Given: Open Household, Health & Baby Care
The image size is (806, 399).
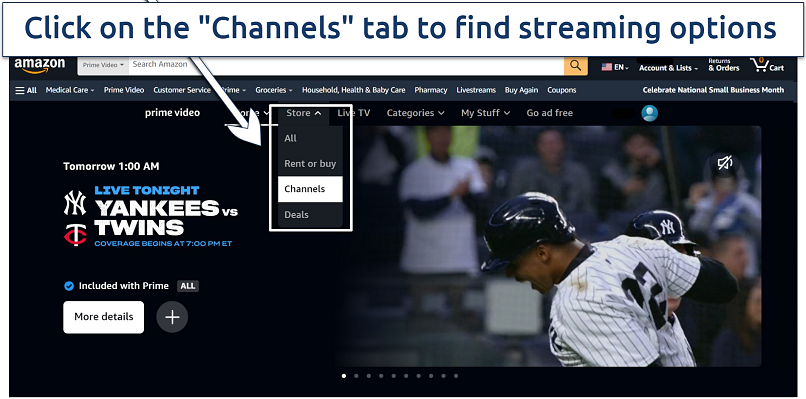Looking at the screenshot, I should (x=354, y=90).
